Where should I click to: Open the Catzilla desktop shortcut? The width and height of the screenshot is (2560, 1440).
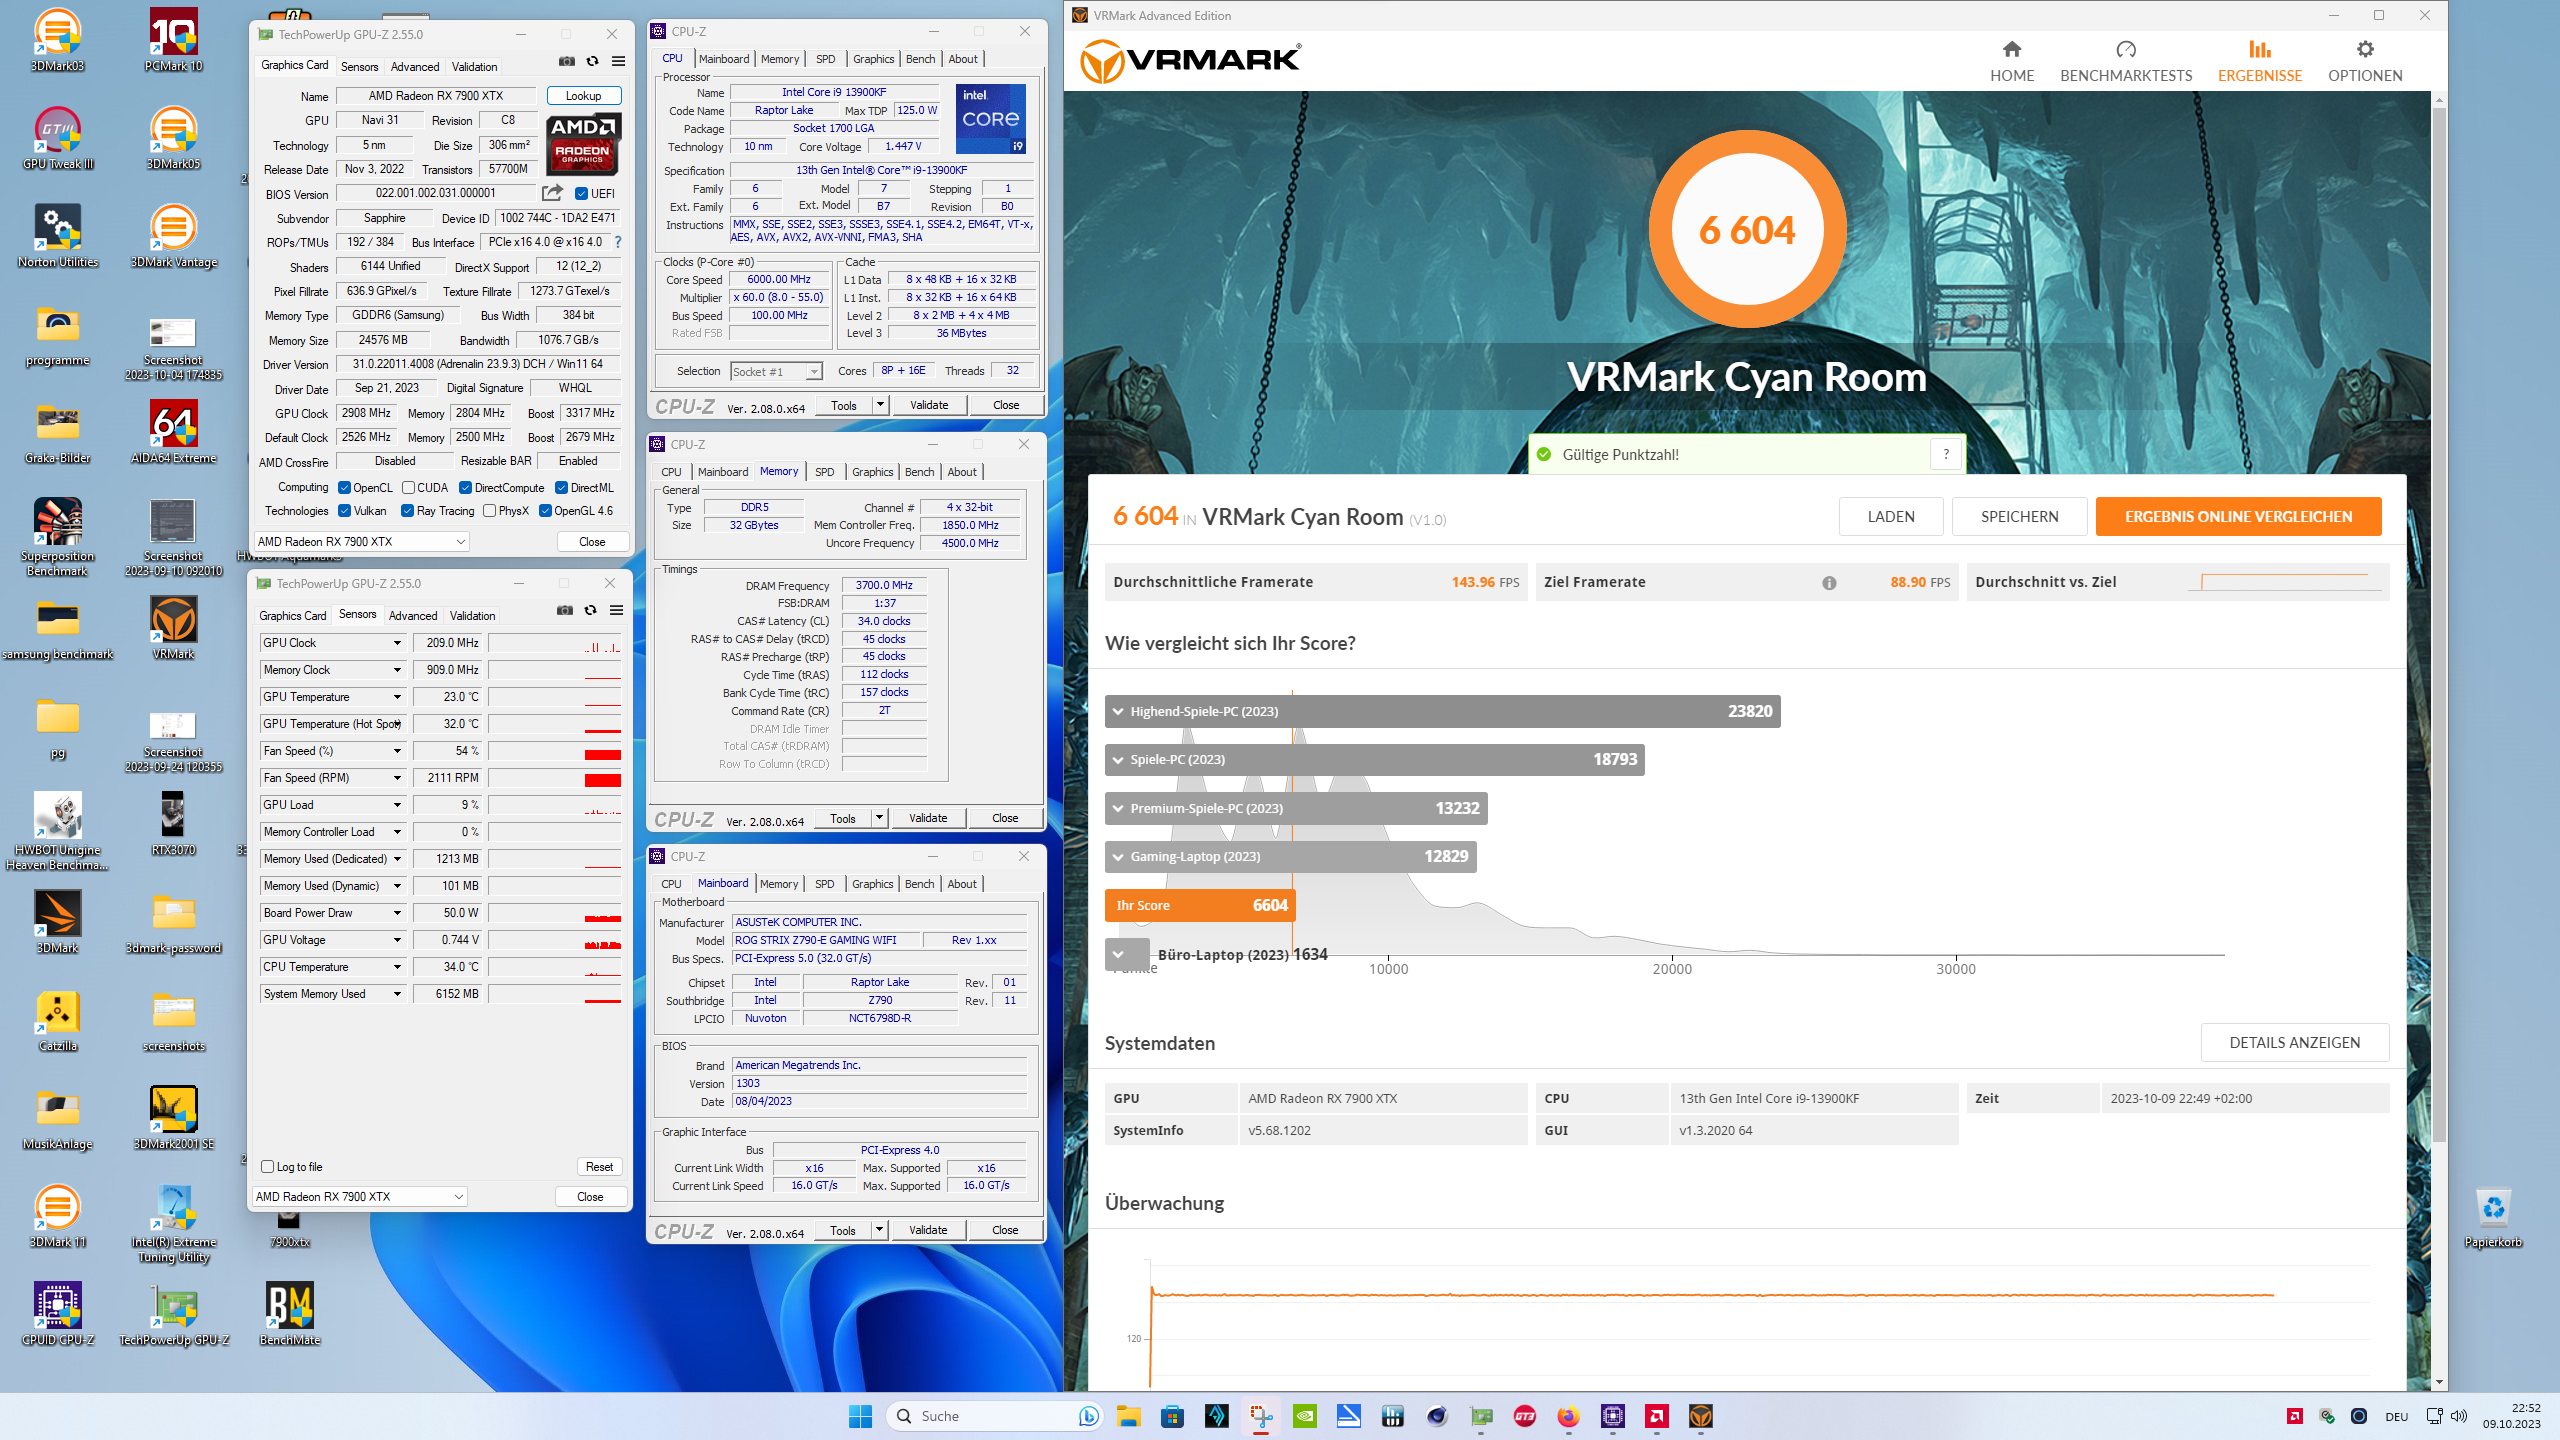click(x=57, y=1020)
